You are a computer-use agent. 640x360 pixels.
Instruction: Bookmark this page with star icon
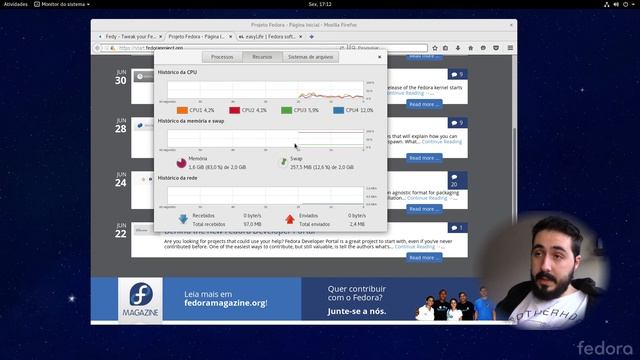[x=435, y=48]
